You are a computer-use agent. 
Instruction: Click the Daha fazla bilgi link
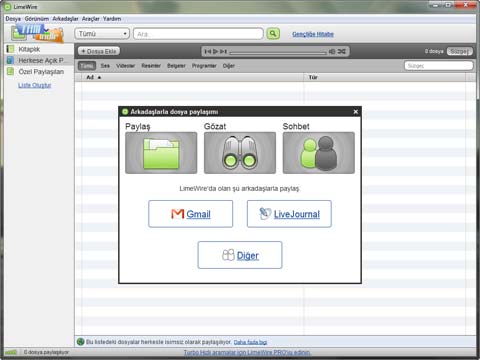tap(250, 342)
